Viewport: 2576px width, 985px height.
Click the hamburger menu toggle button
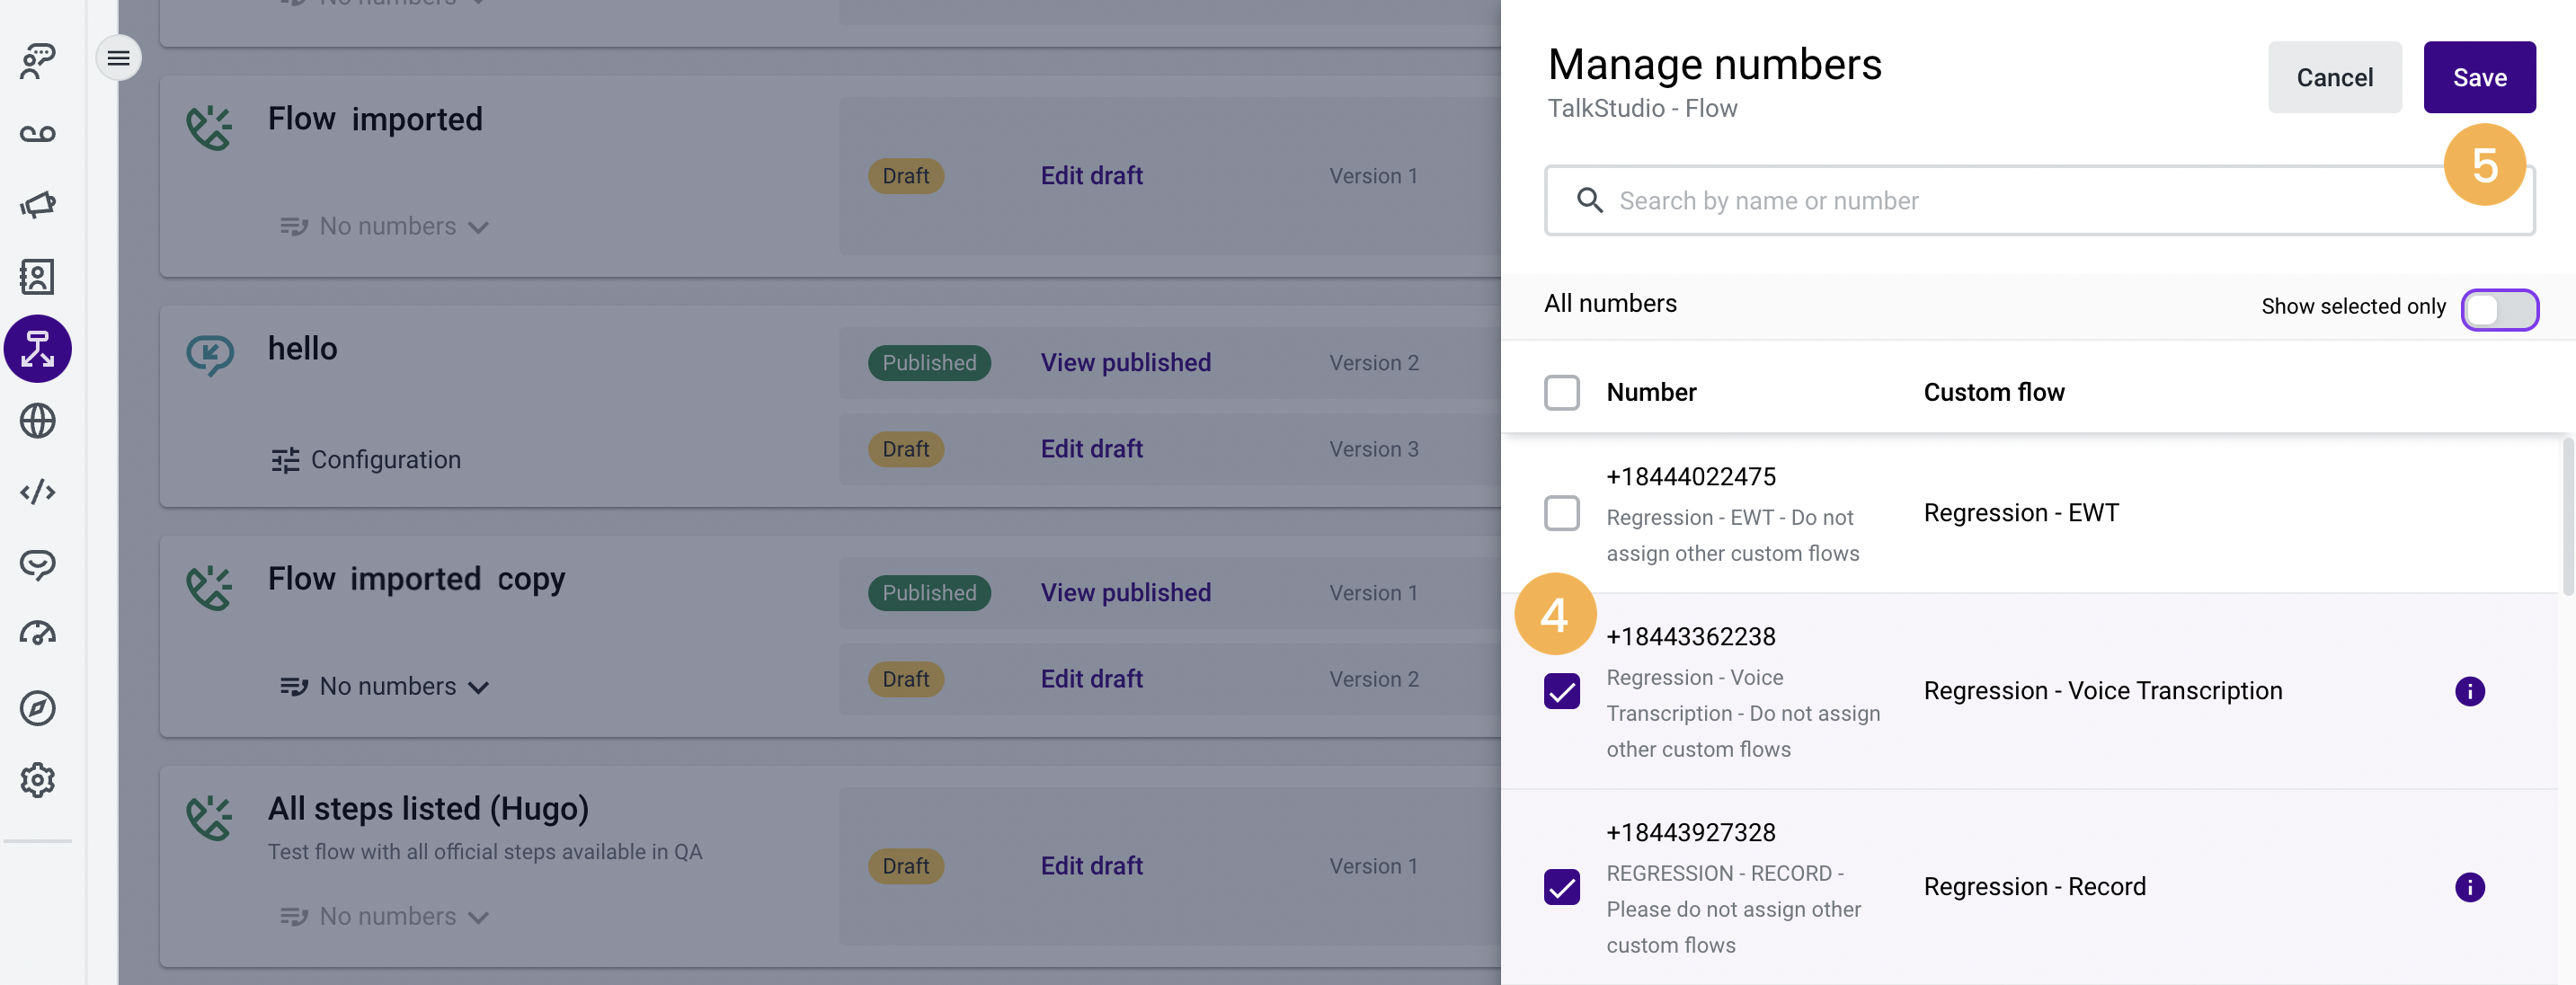pos(118,58)
